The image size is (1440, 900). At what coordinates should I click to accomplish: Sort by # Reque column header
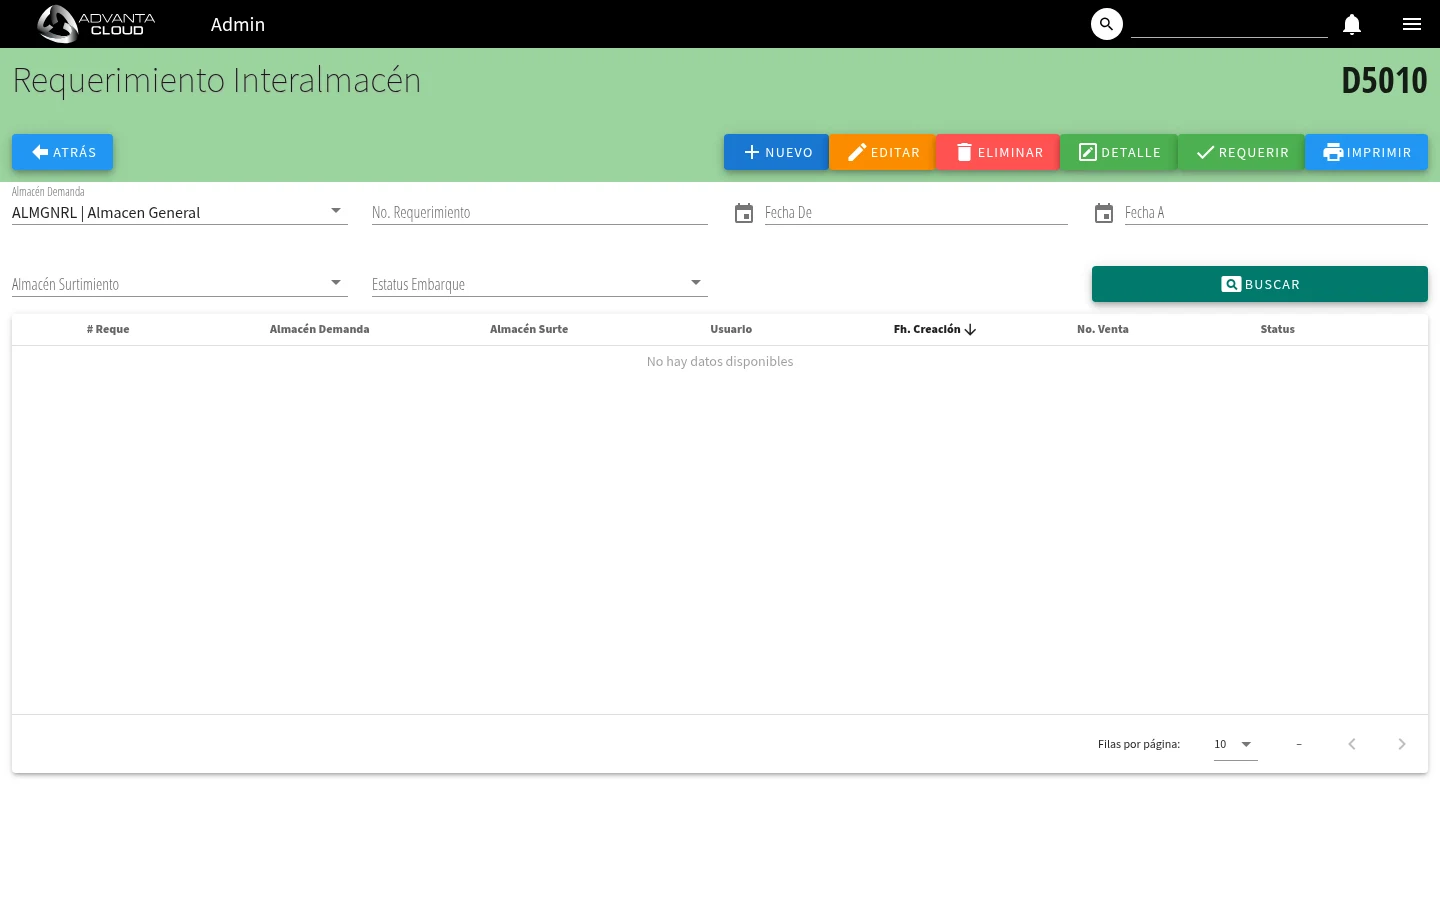coord(108,329)
